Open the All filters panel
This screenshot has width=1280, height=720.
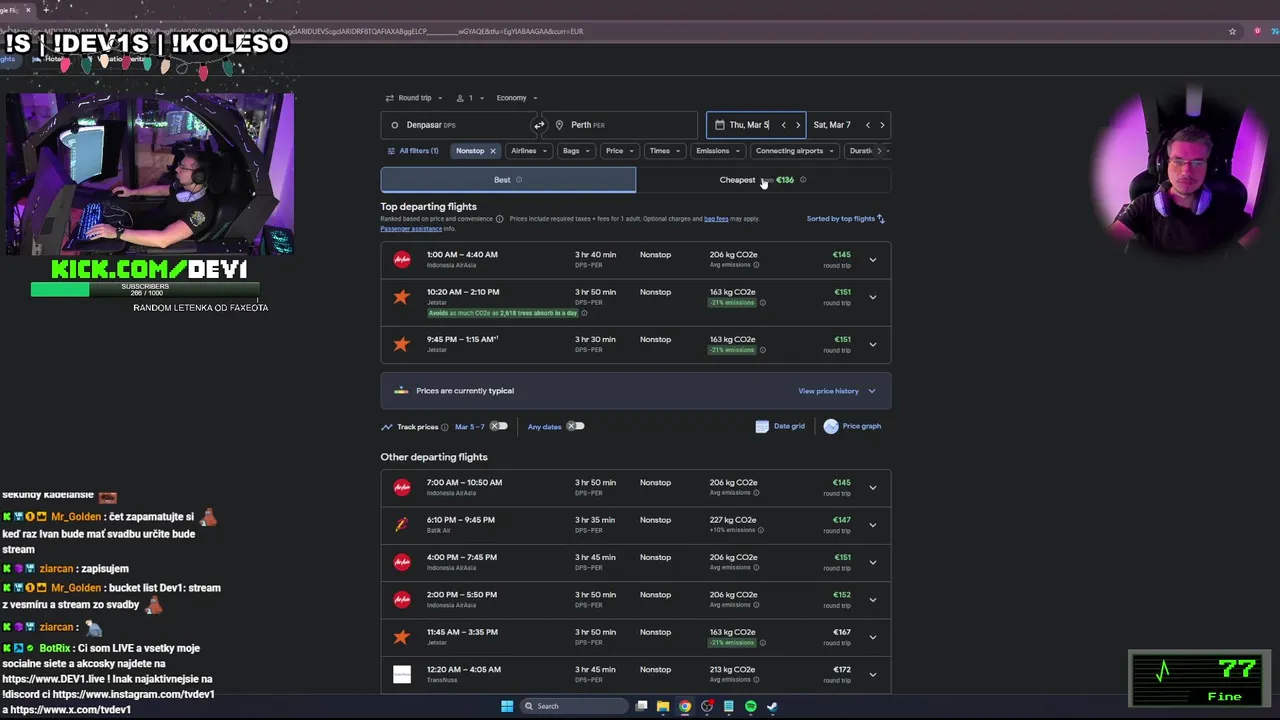(x=413, y=151)
